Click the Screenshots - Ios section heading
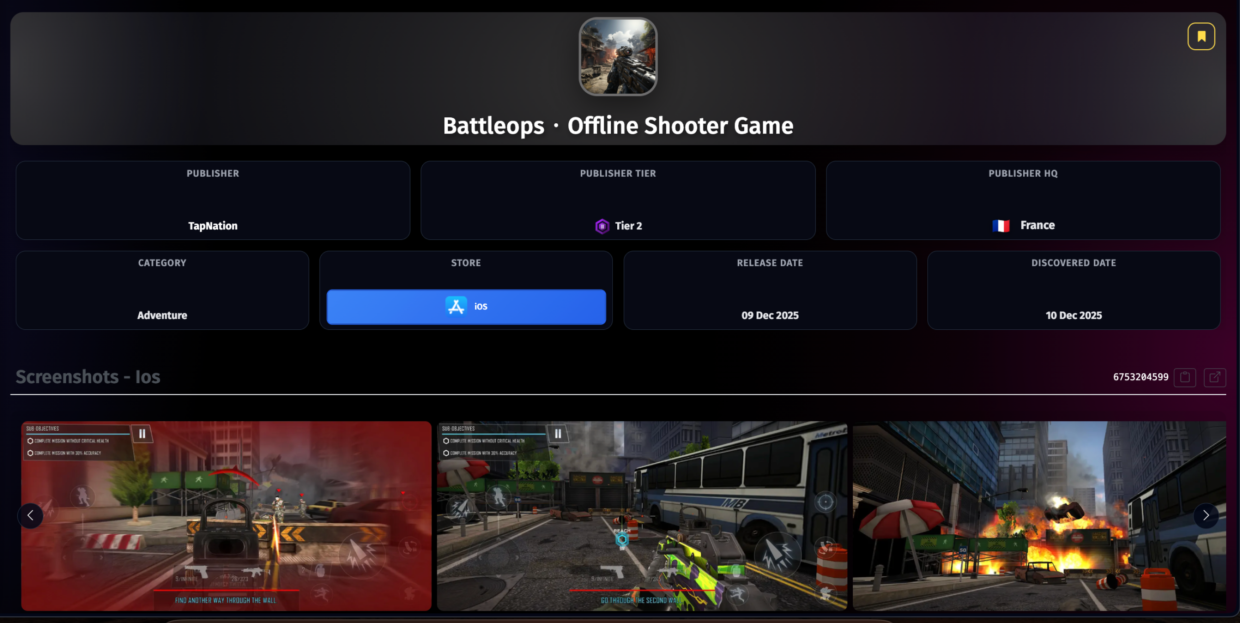 coord(88,377)
